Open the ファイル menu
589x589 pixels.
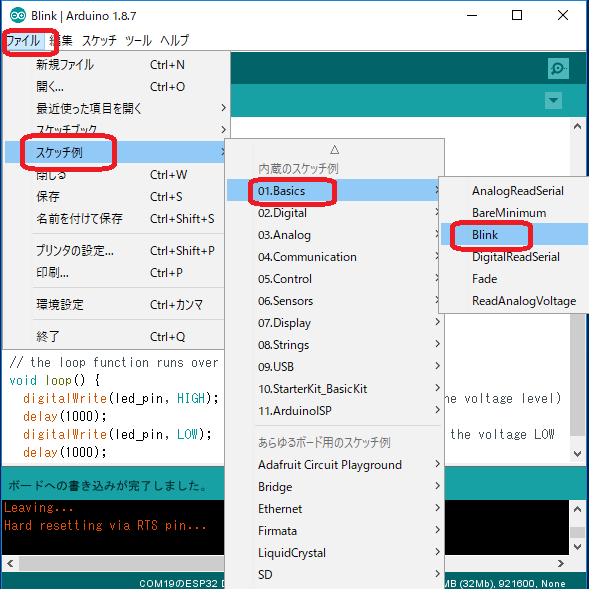[23, 41]
